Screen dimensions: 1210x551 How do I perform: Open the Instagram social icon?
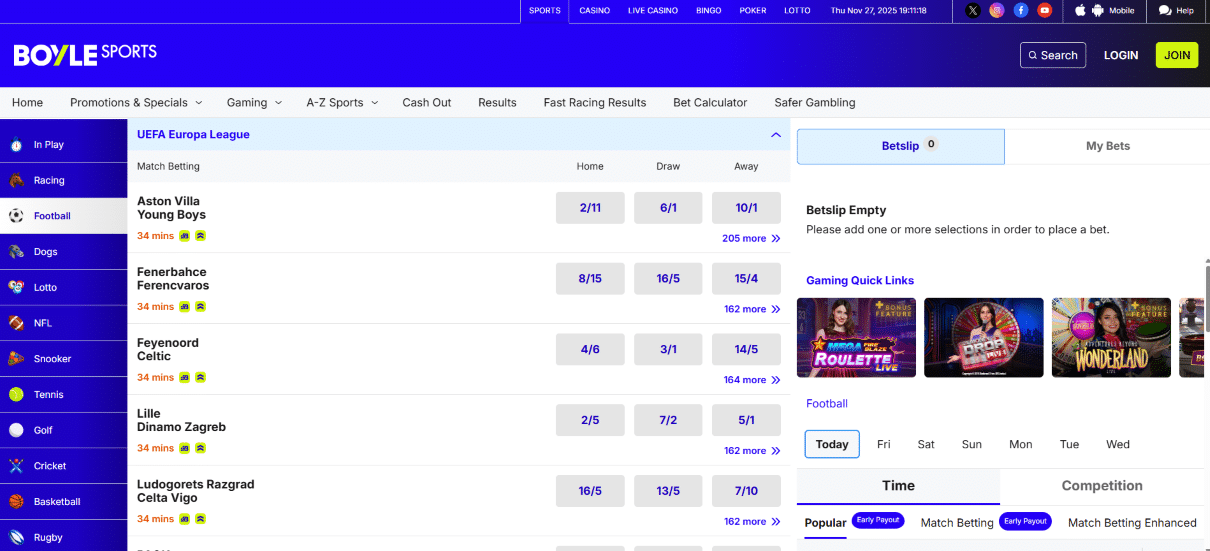(x=997, y=10)
